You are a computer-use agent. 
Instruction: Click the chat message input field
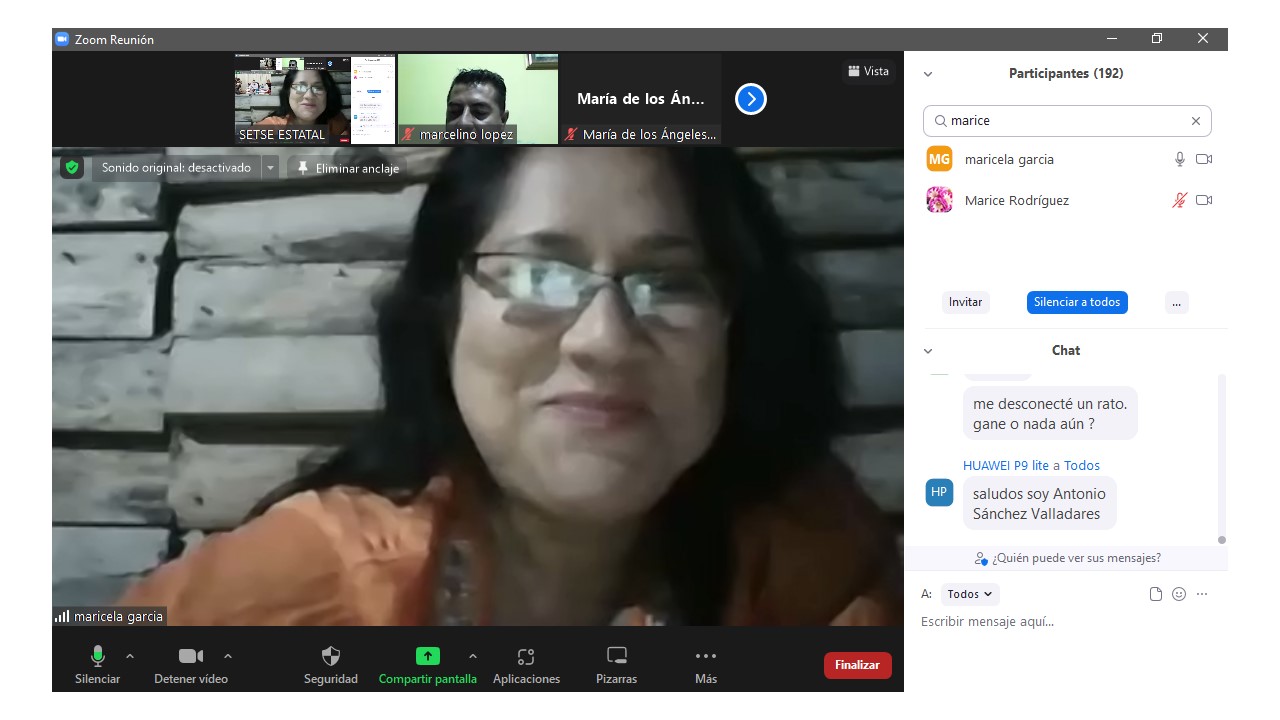tap(1060, 622)
